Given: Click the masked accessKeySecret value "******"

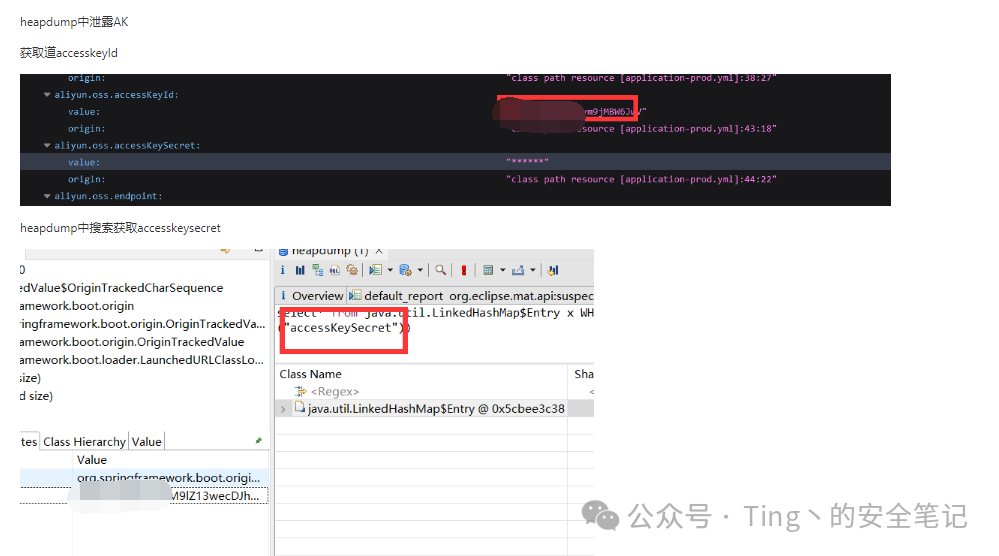Looking at the screenshot, I should coord(527,162).
